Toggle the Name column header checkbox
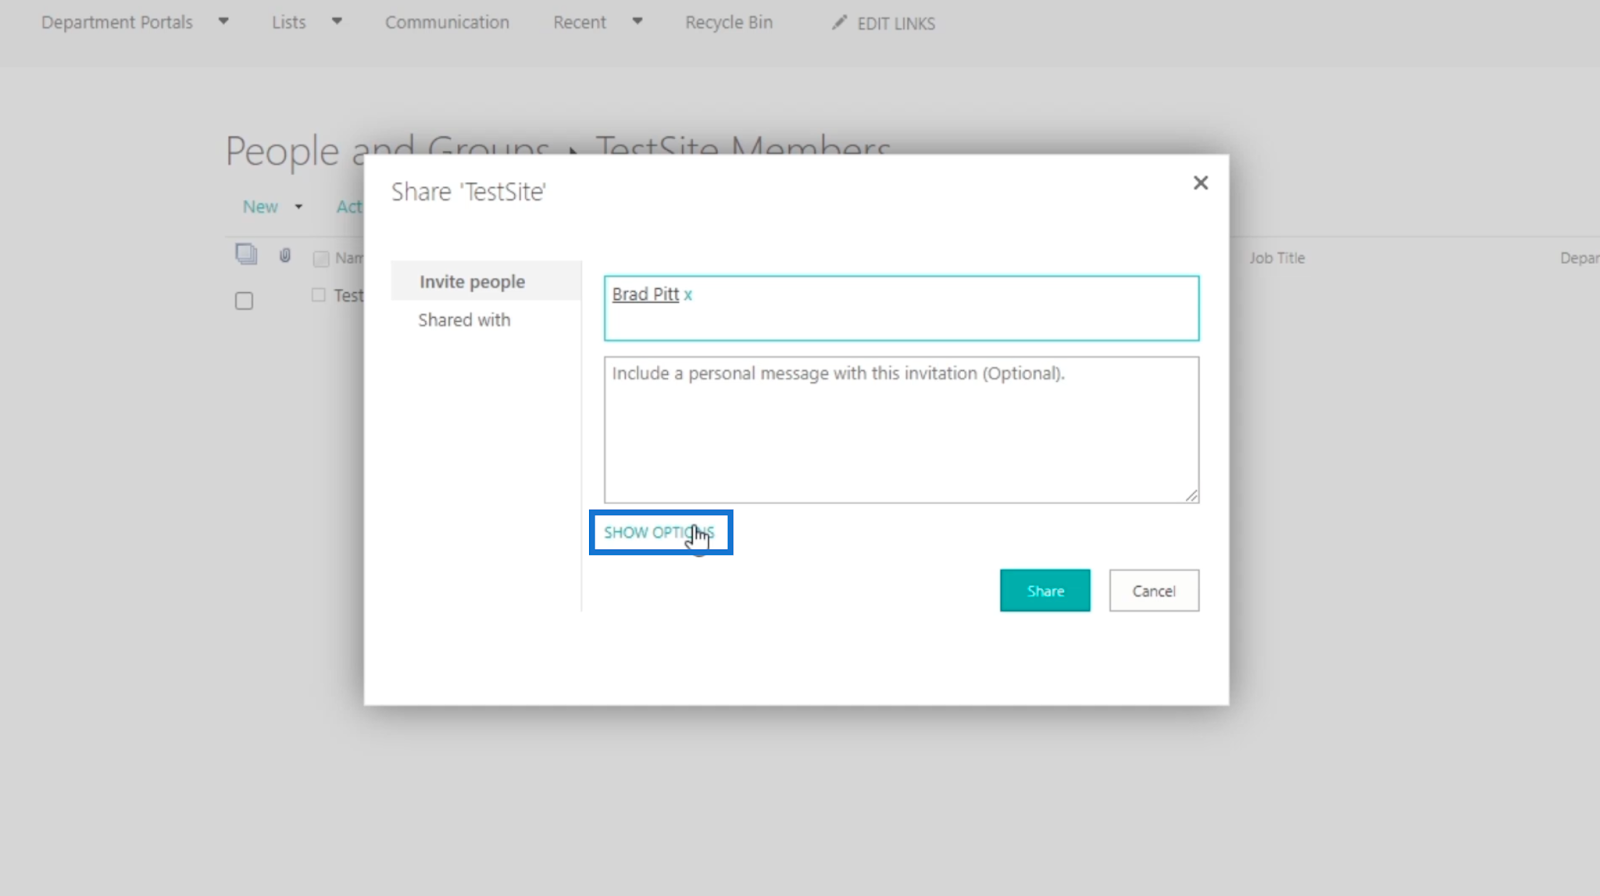 pyautogui.click(x=321, y=259)
